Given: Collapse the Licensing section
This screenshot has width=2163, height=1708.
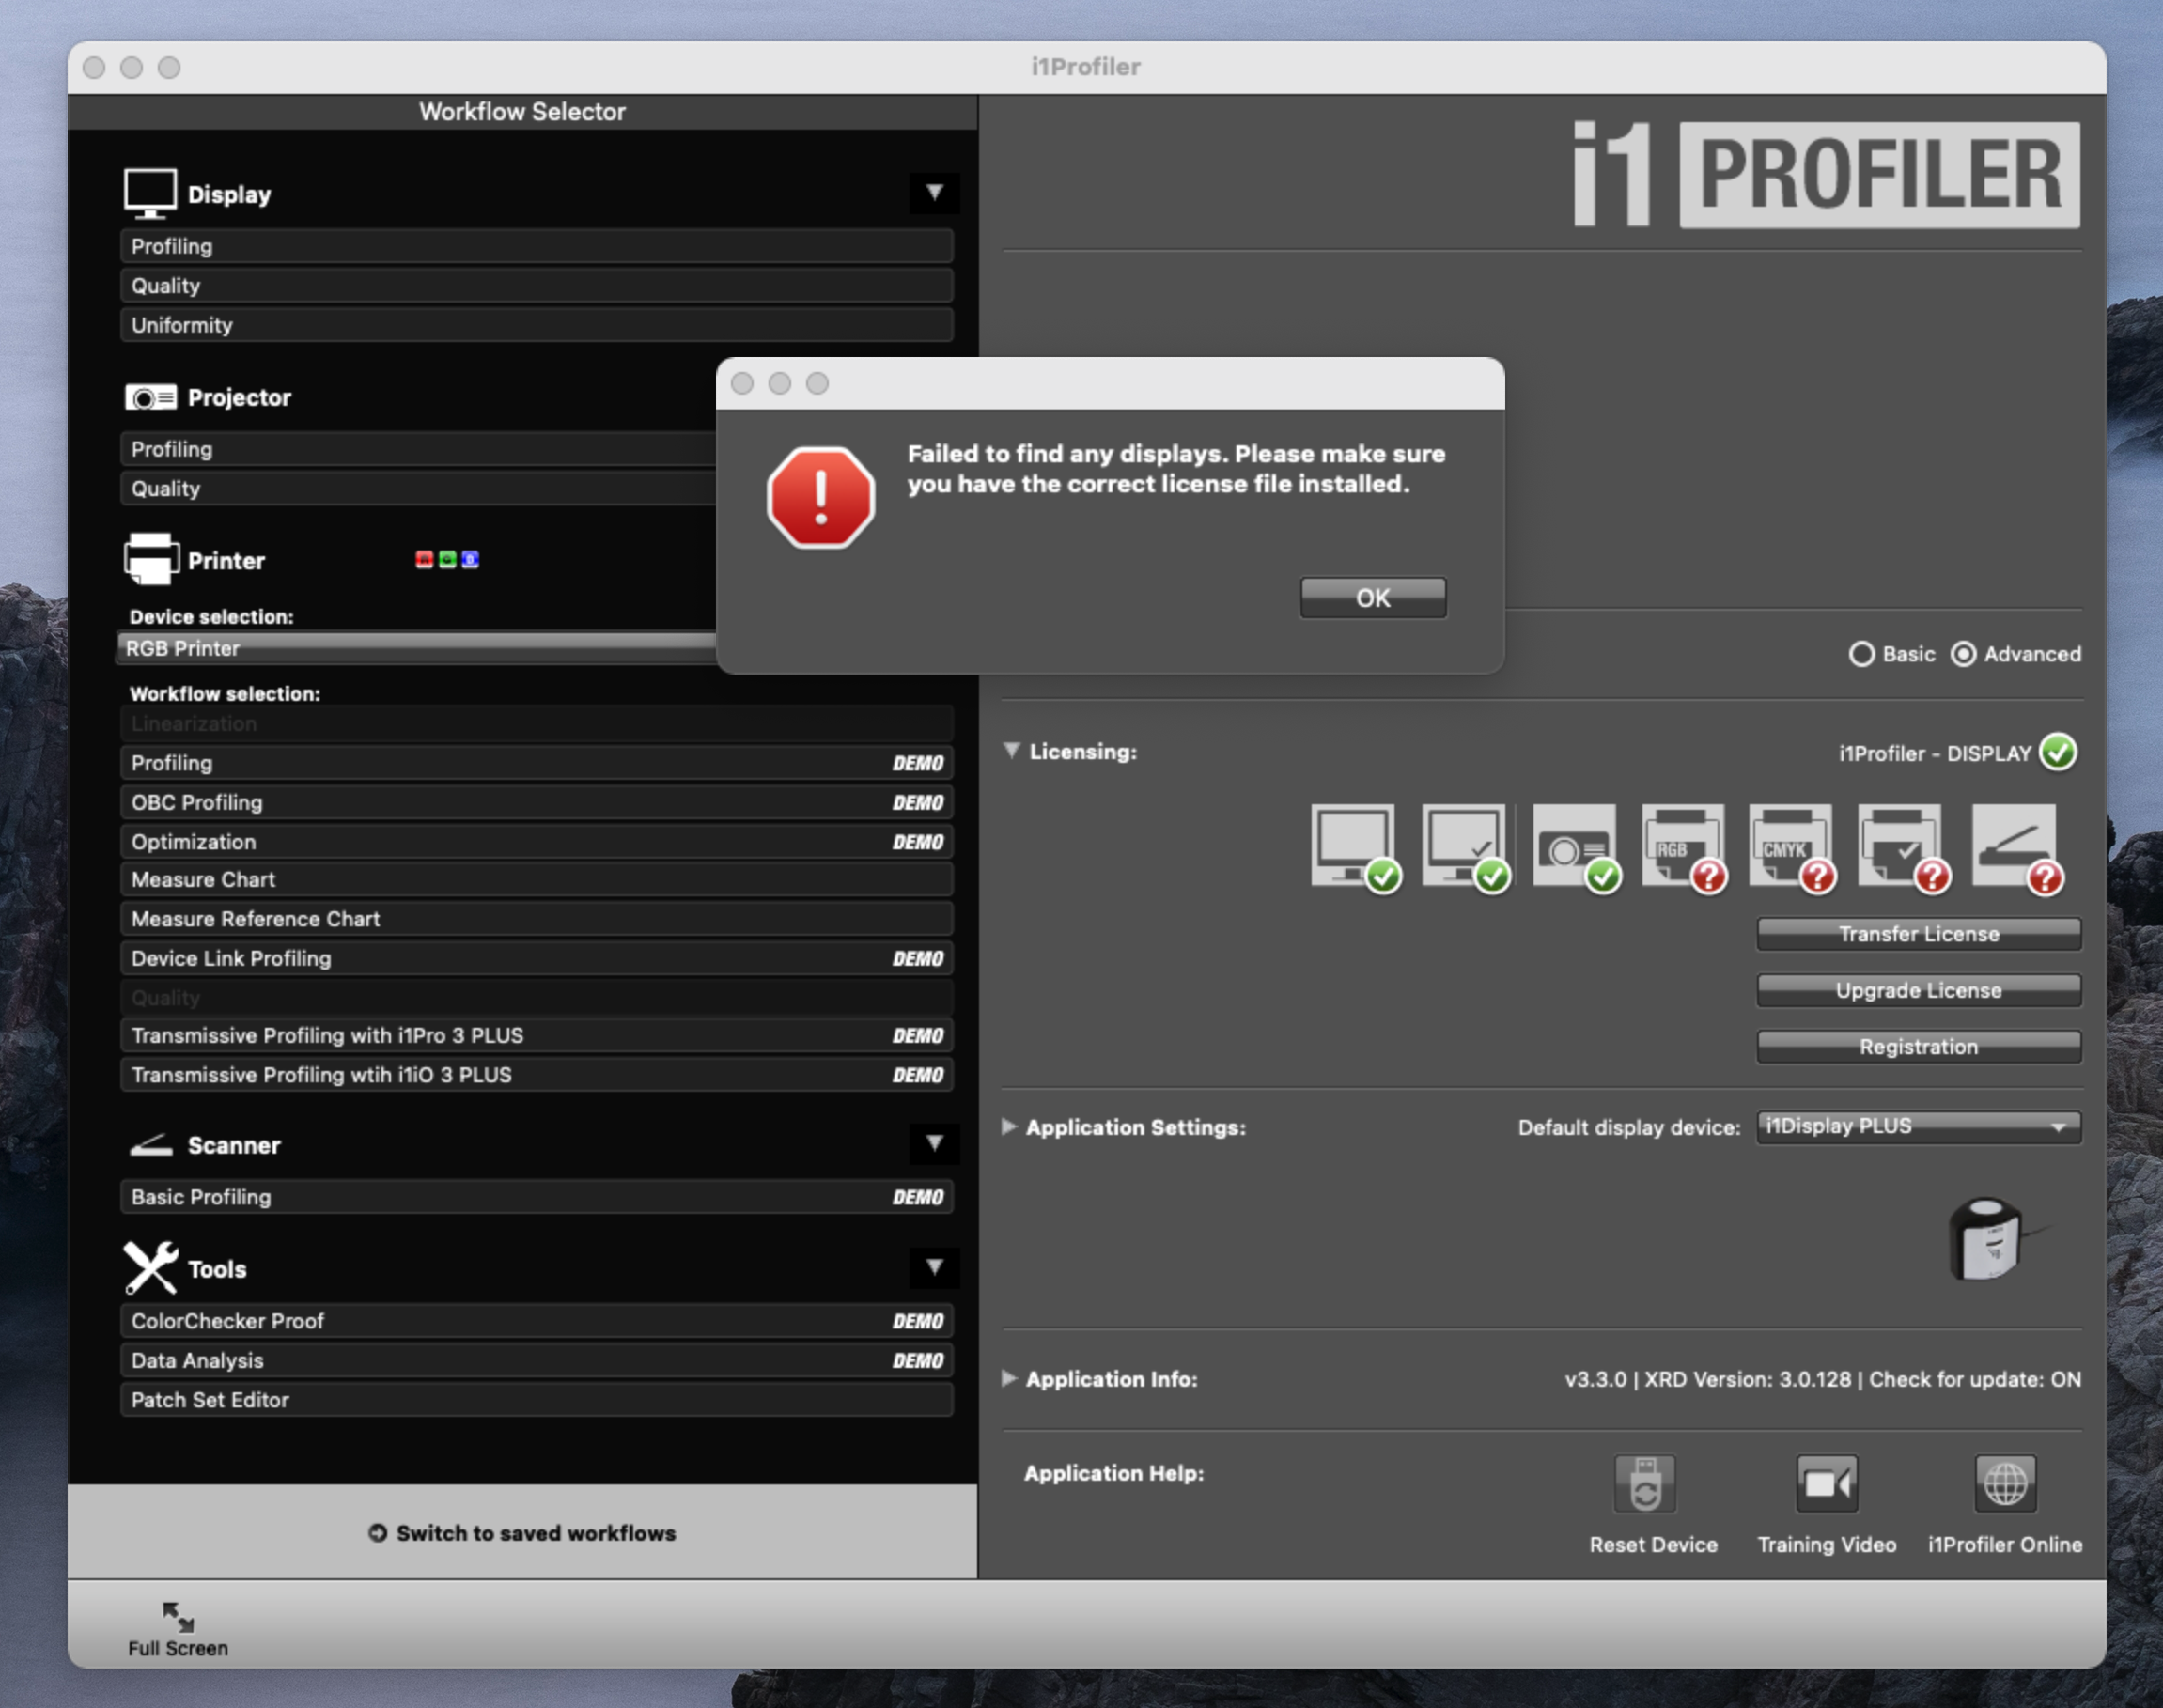Looking at the screenshot, I should (x=1011, y=751).
